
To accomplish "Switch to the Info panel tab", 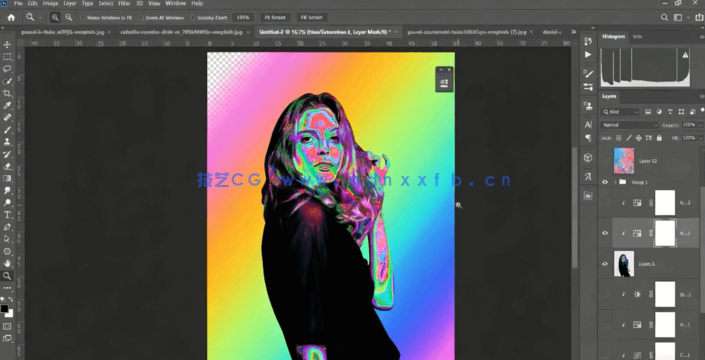I will pyautogui.click(x=637, y=36).
